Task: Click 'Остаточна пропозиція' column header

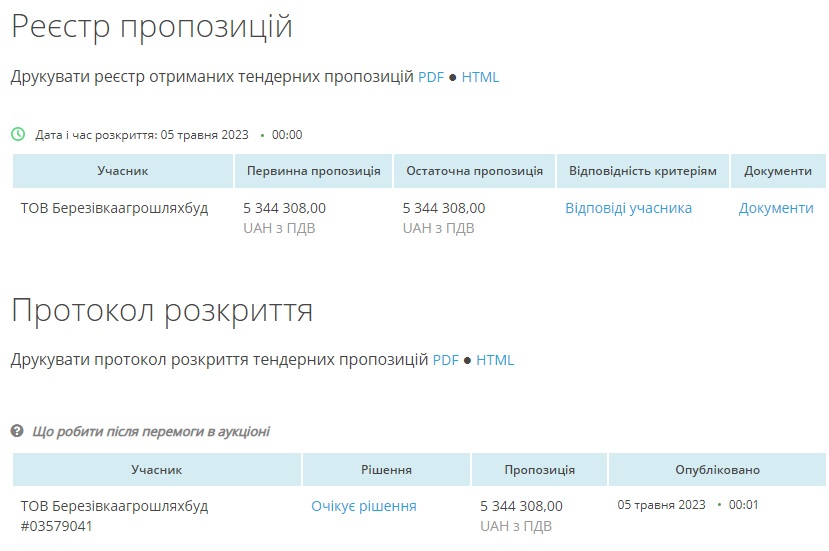Action: coord(474,171)
